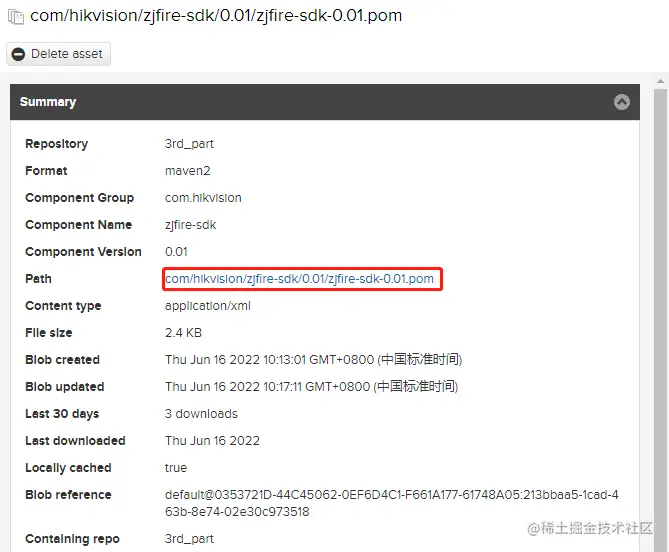The width and height of the screenshot is (669, 552).
Task: Select the Repository value 3rd_part
Action: [189, 144]
